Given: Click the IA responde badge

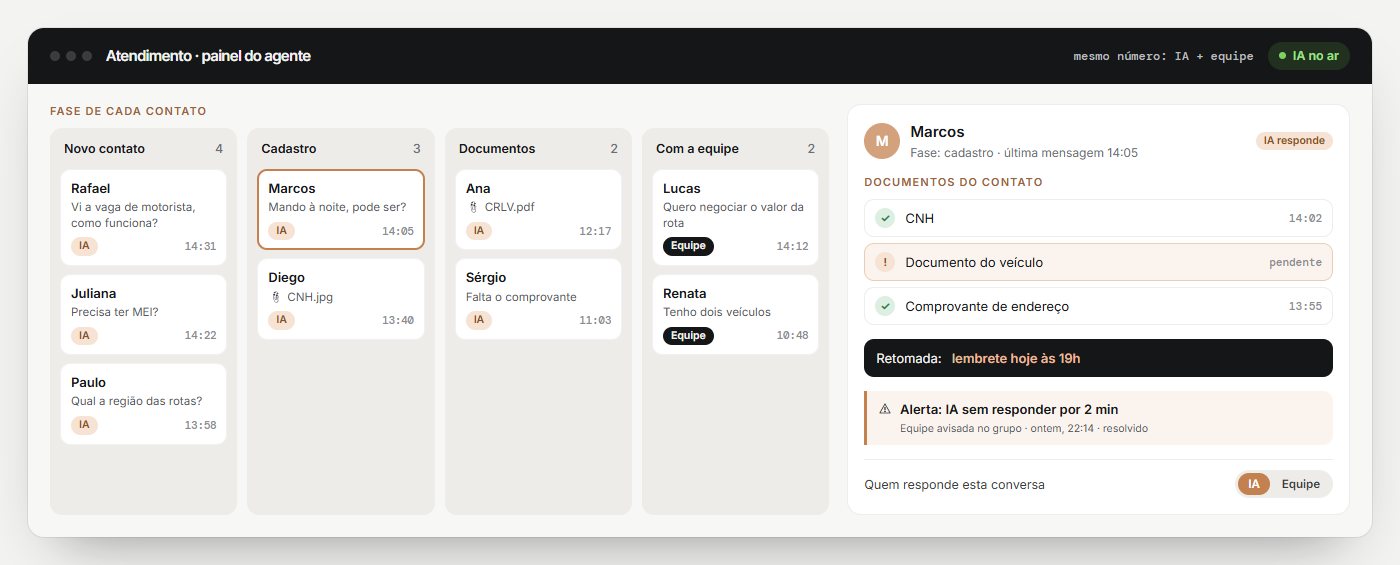Looking at the screenshot, I should (1294, 141).
